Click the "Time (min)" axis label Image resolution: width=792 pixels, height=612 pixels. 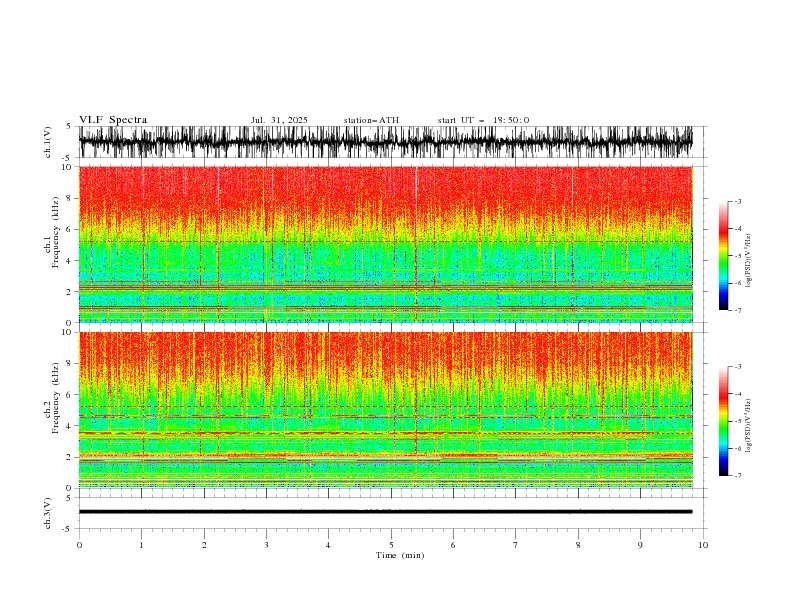pos(400,555)
